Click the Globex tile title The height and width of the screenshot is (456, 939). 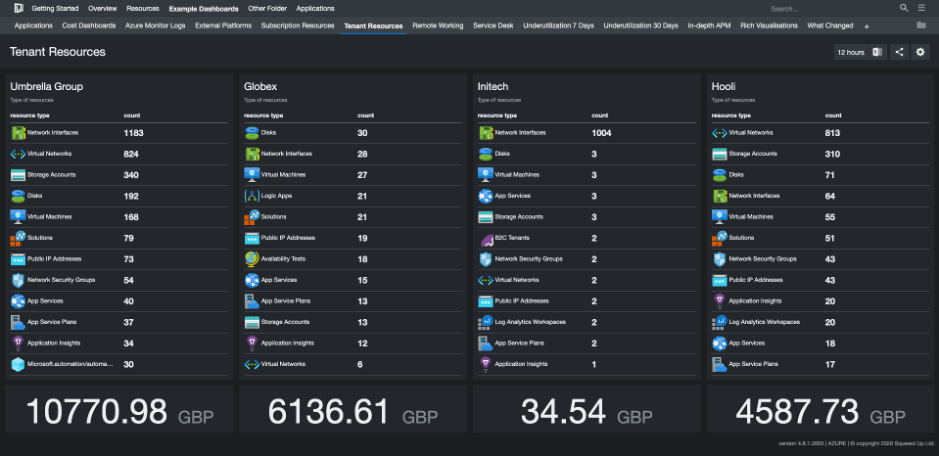point(261,87)
